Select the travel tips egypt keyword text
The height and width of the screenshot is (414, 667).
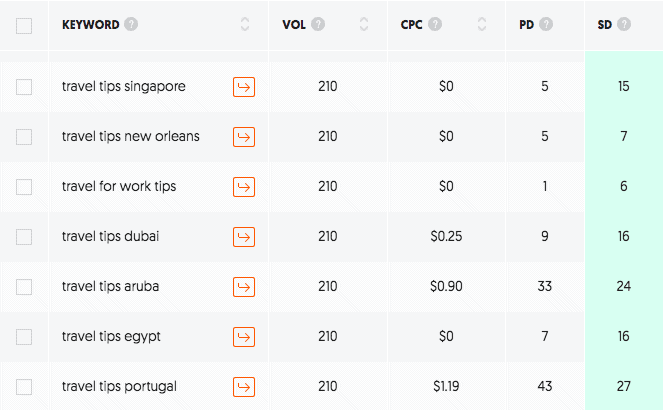[111, 337]
